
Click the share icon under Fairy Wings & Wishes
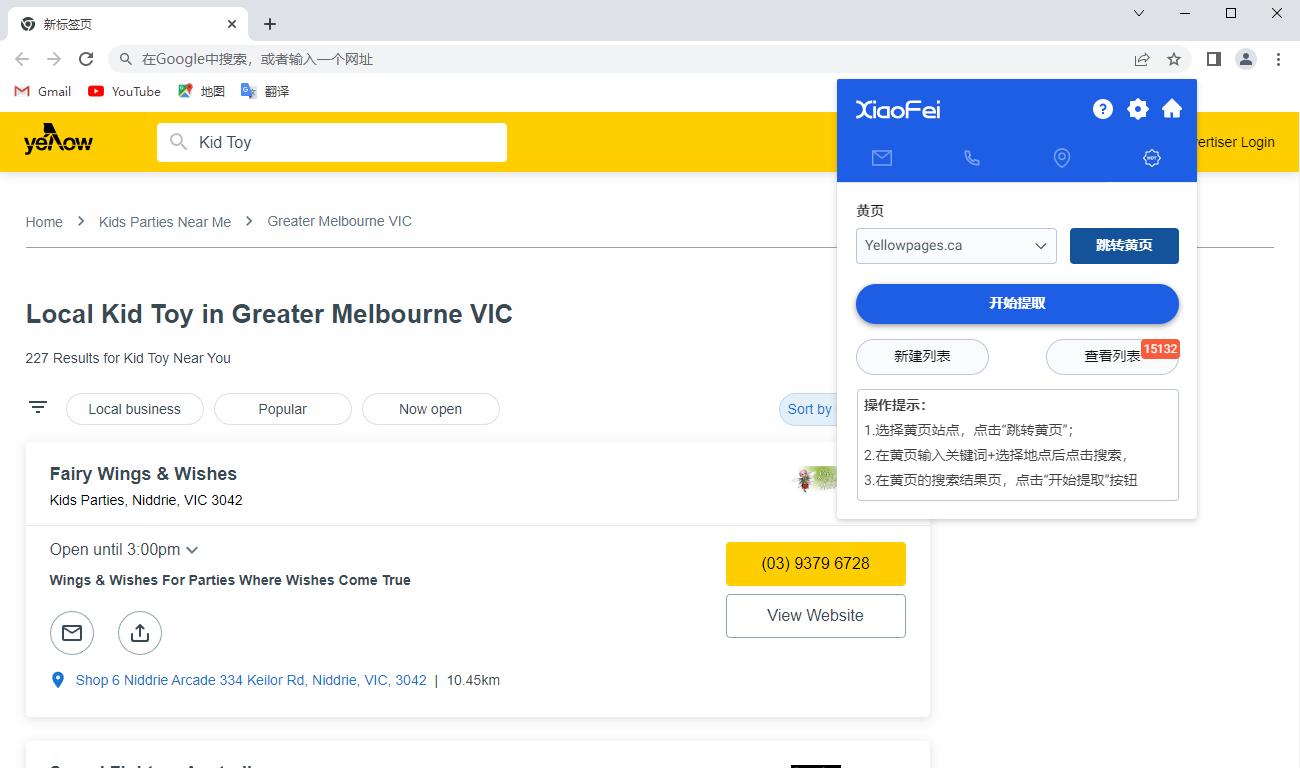(x=139, y=632)
